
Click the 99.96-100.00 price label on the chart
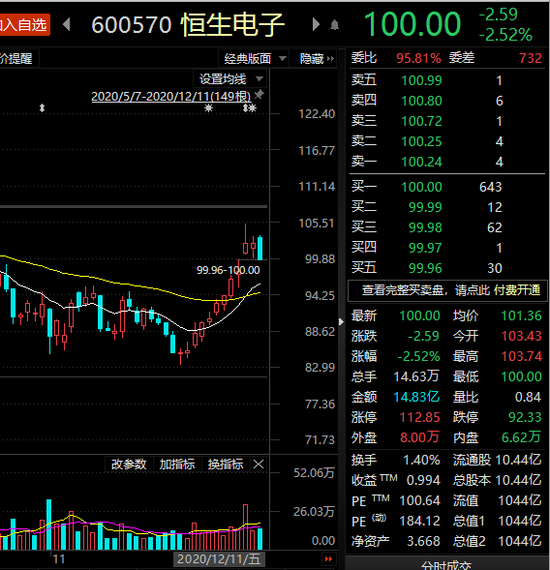click(x=228, y=270)
